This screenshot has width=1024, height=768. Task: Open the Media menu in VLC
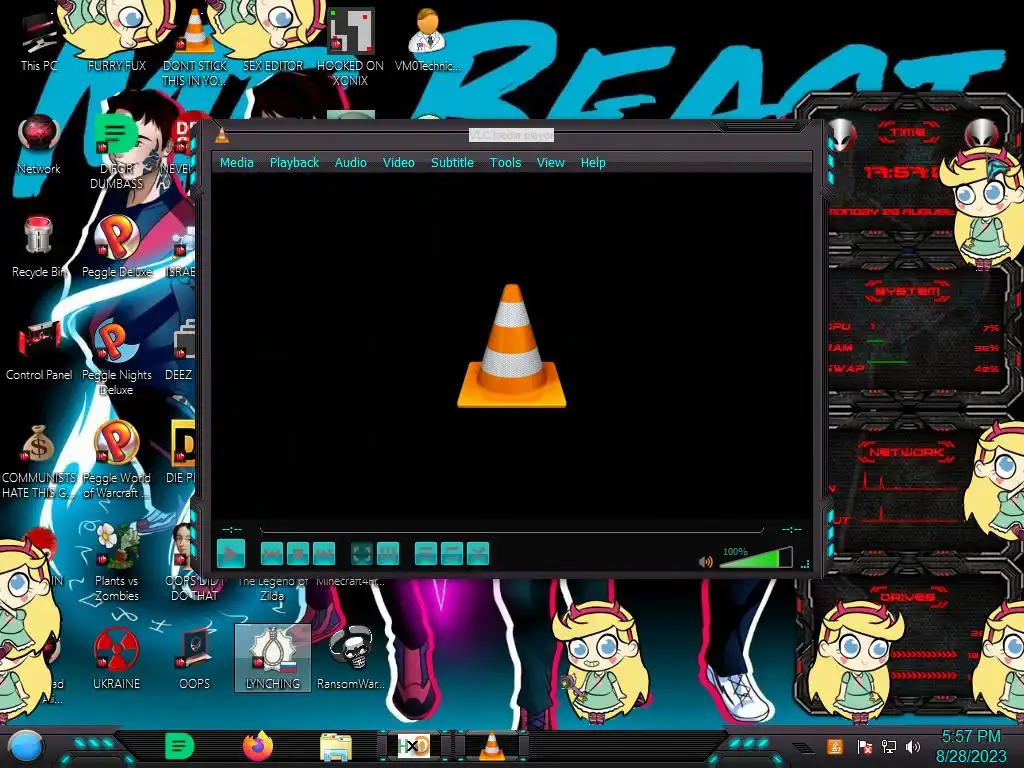(x=236, y=163)
